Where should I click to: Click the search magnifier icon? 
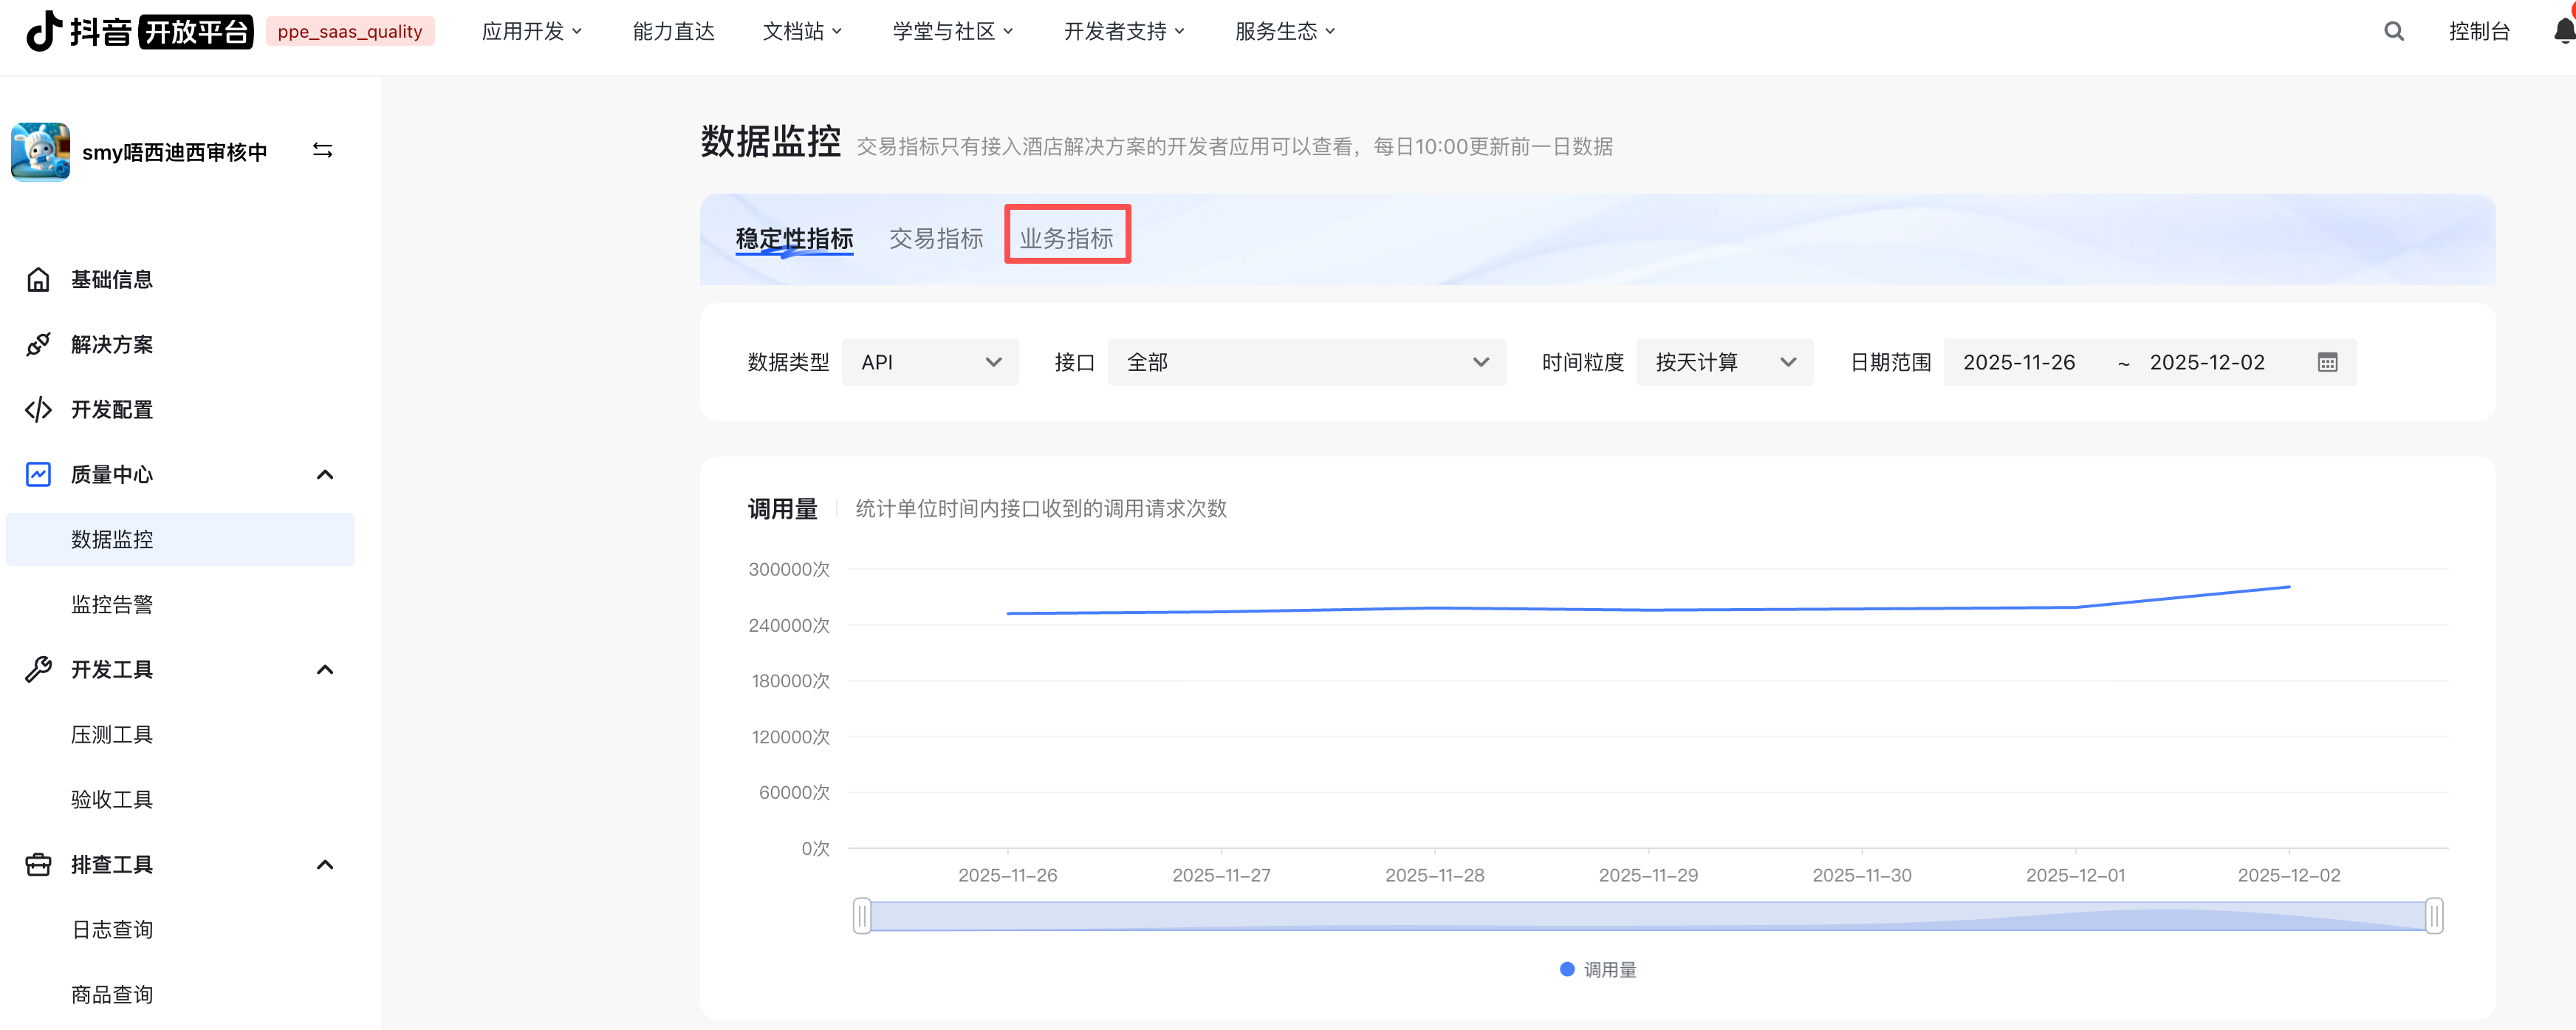point(2393,31)
